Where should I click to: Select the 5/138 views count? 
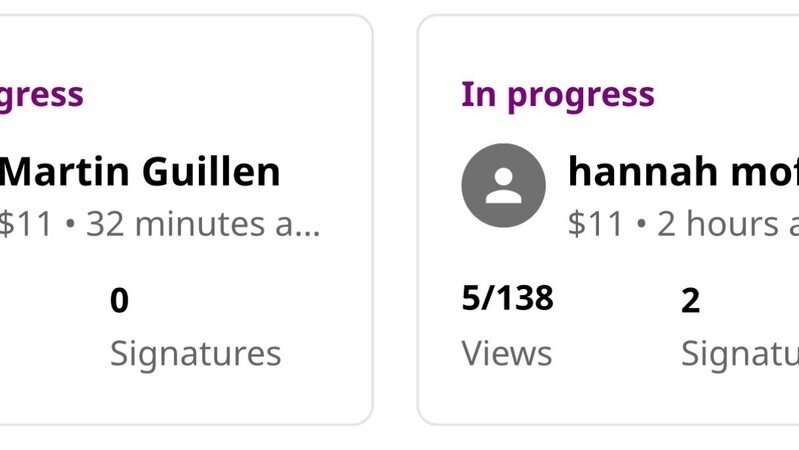coord(507,298)
